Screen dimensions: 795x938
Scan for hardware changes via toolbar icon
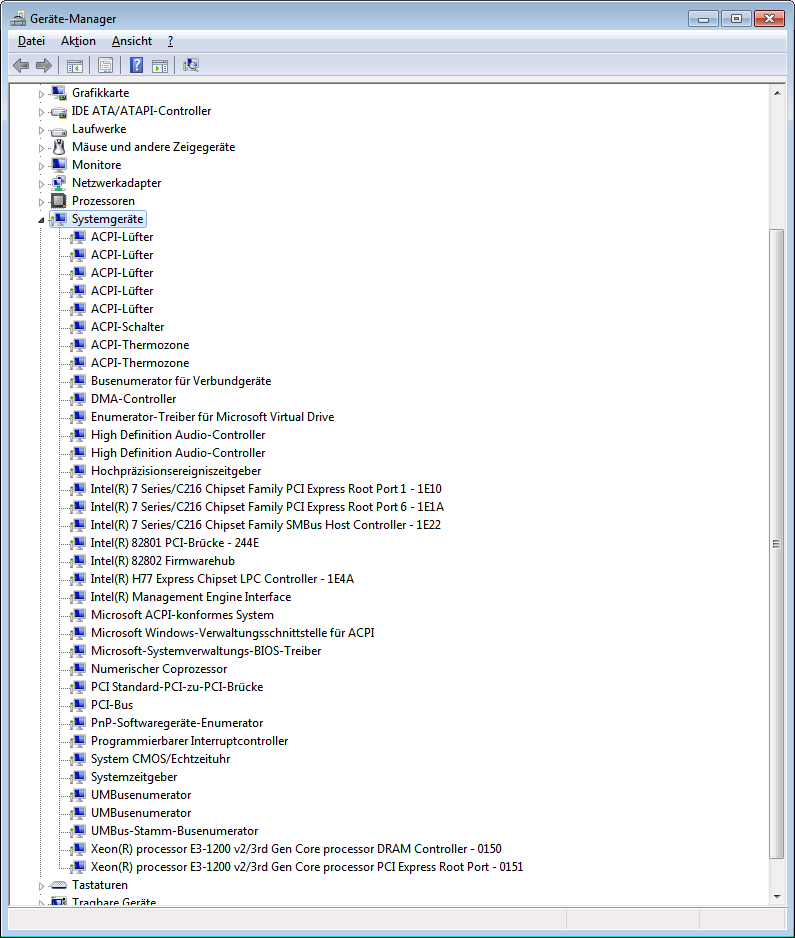[x=191, y=65]
